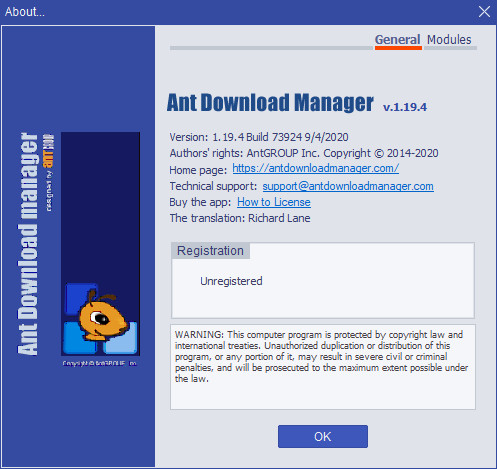Click the translation Richard Lane line
Screen dimensions: 497x469
click(240, 218)
